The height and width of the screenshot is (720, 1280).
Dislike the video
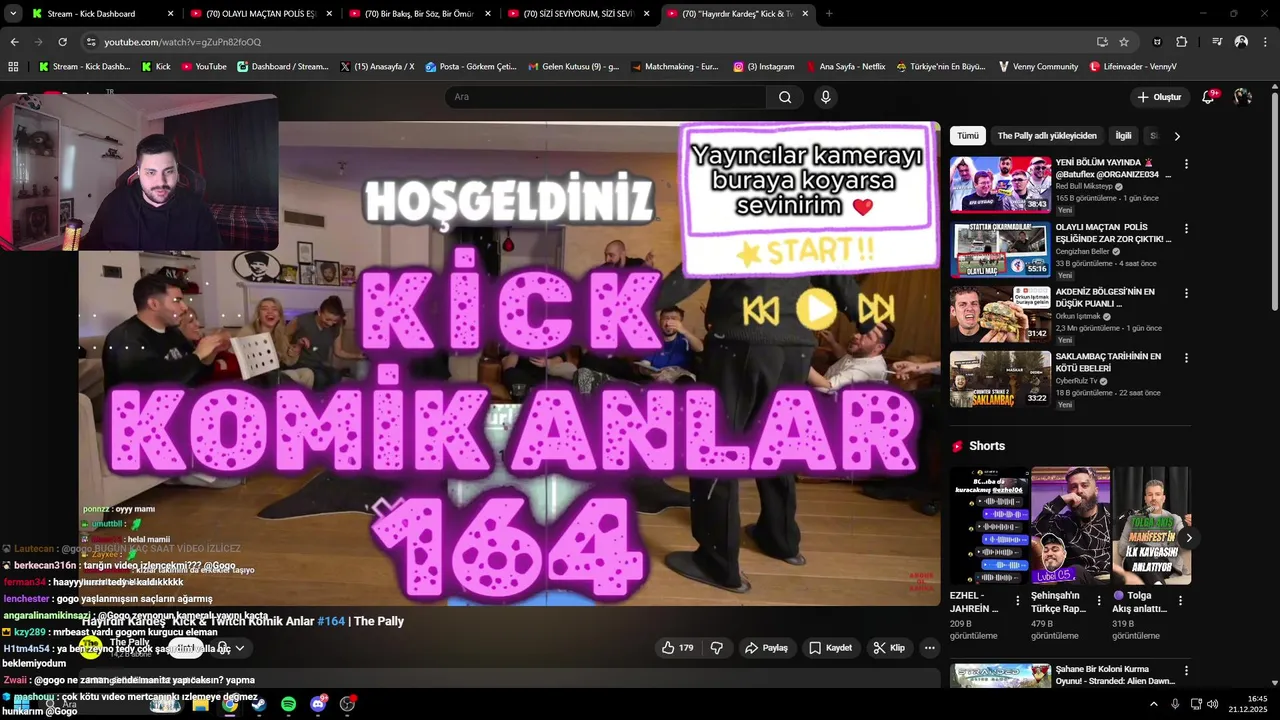(717, 648)
